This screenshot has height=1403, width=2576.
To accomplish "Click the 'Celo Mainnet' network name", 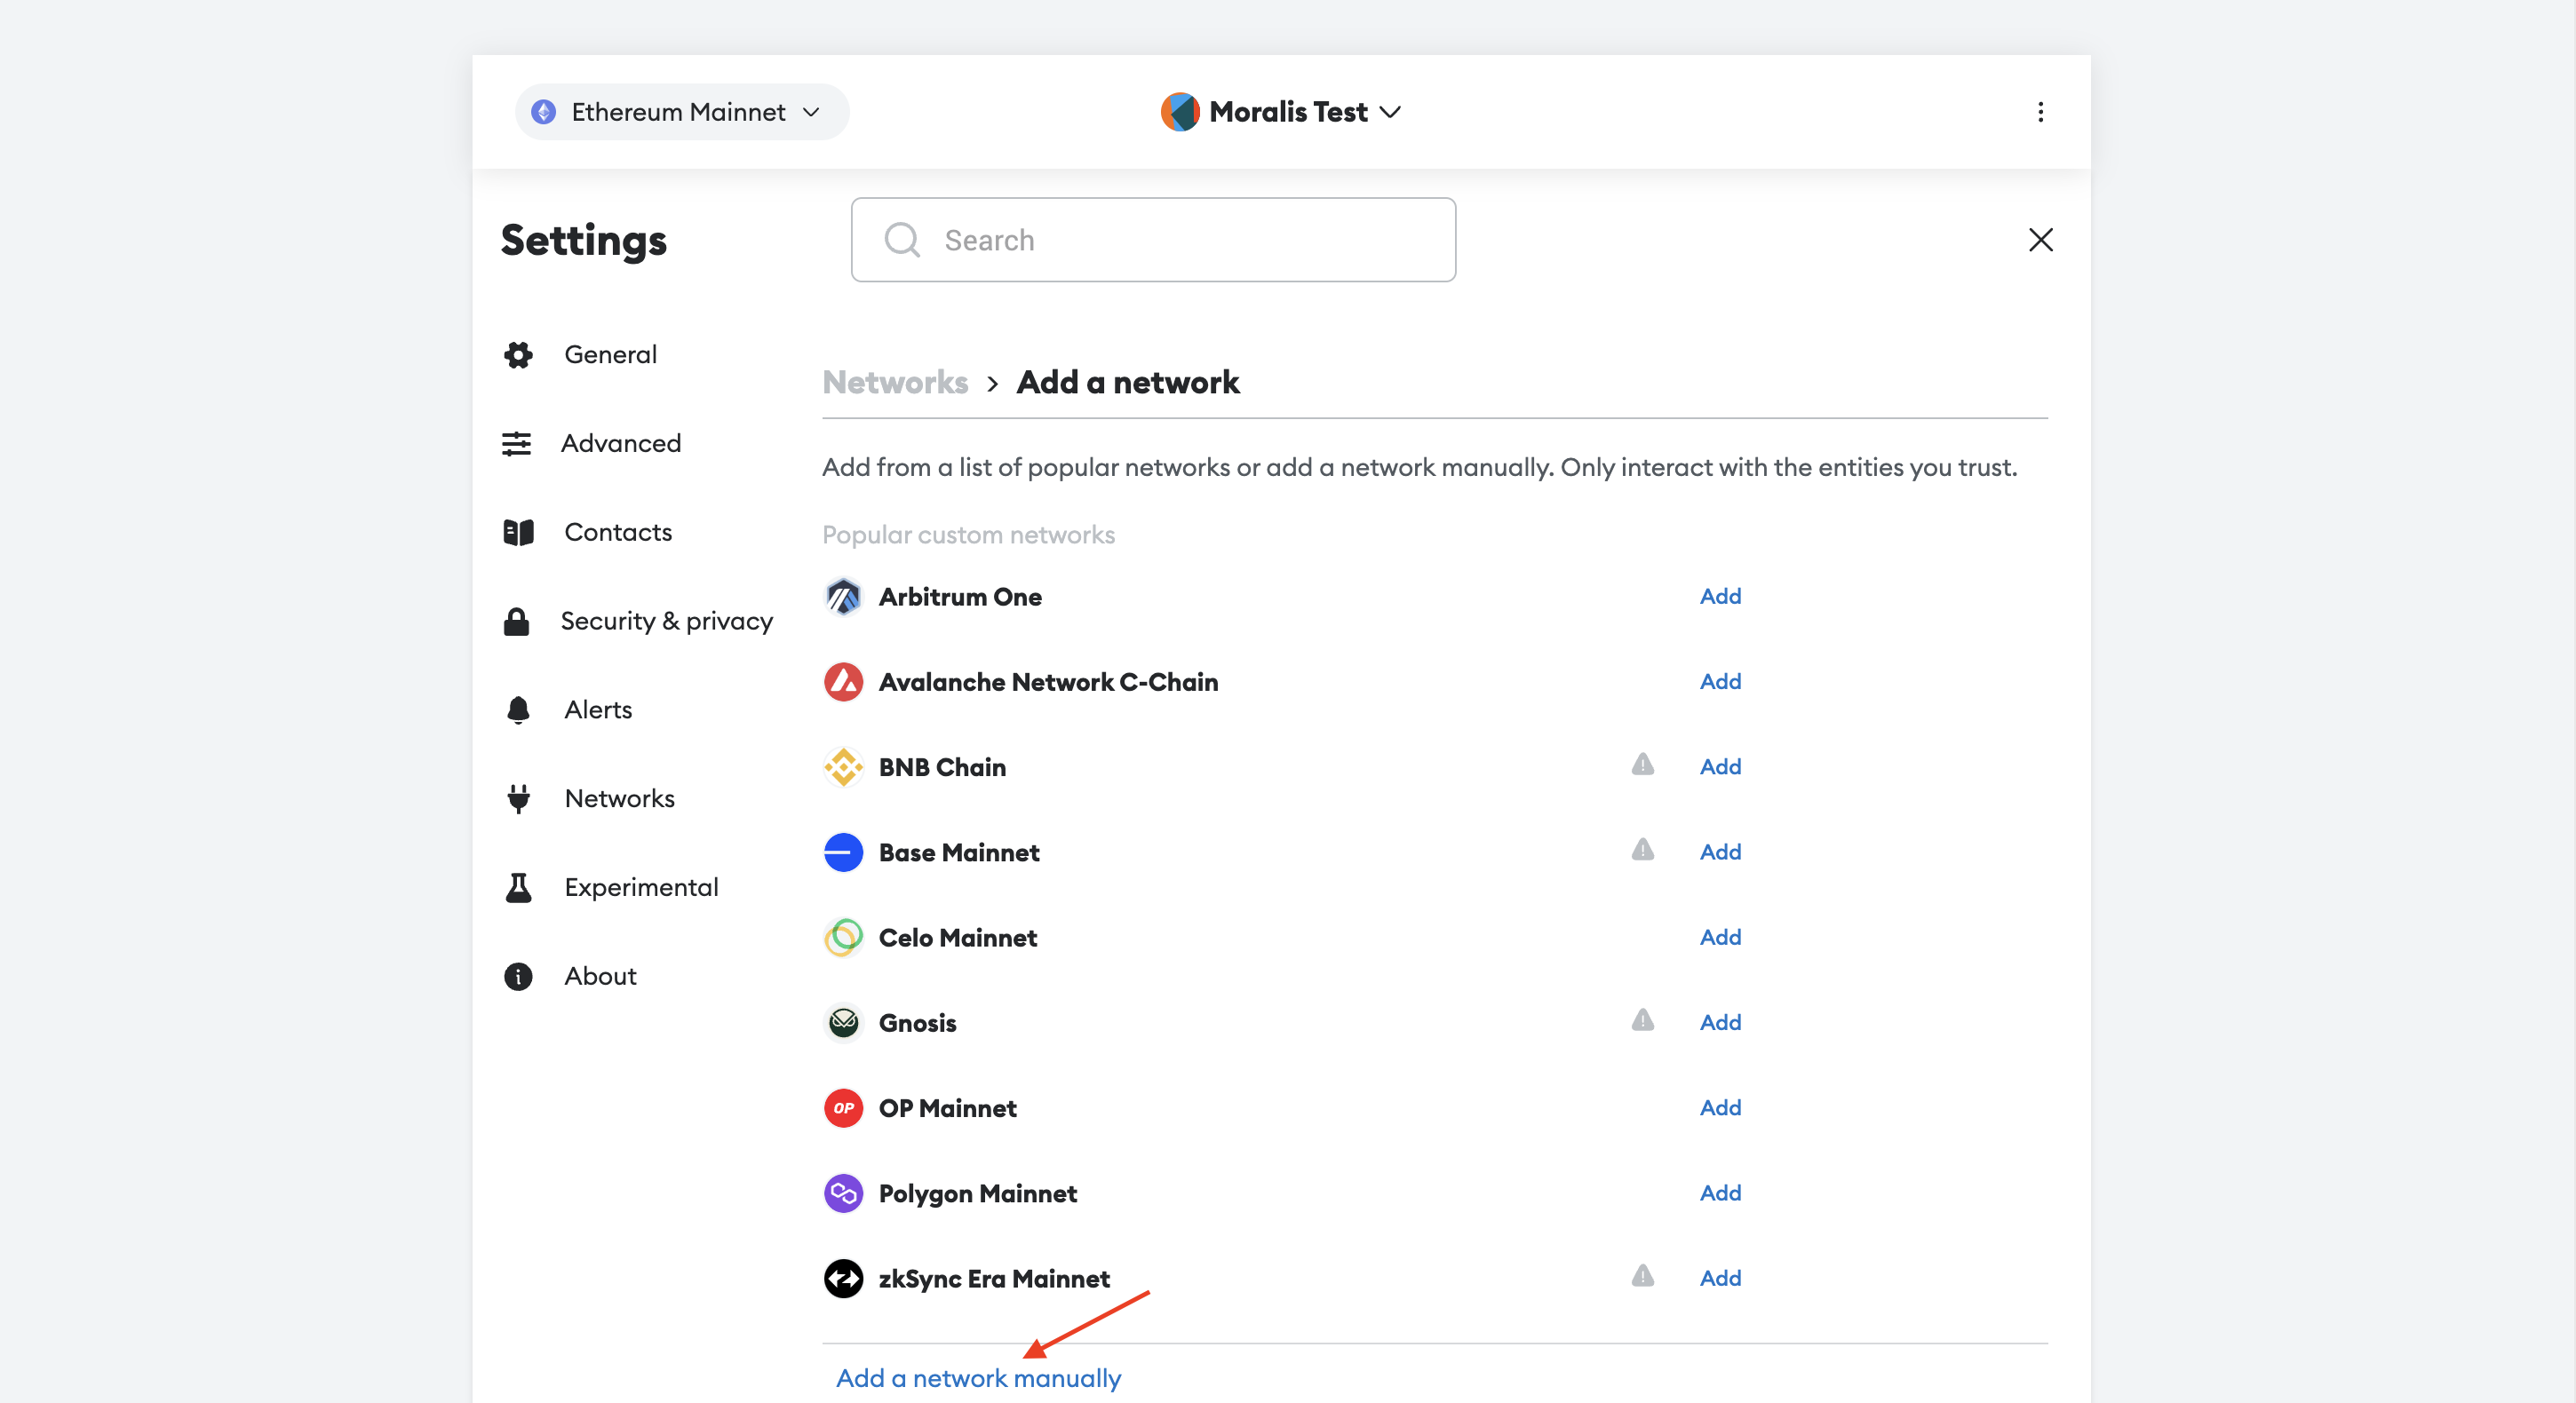I will click(x=957, y=938).
